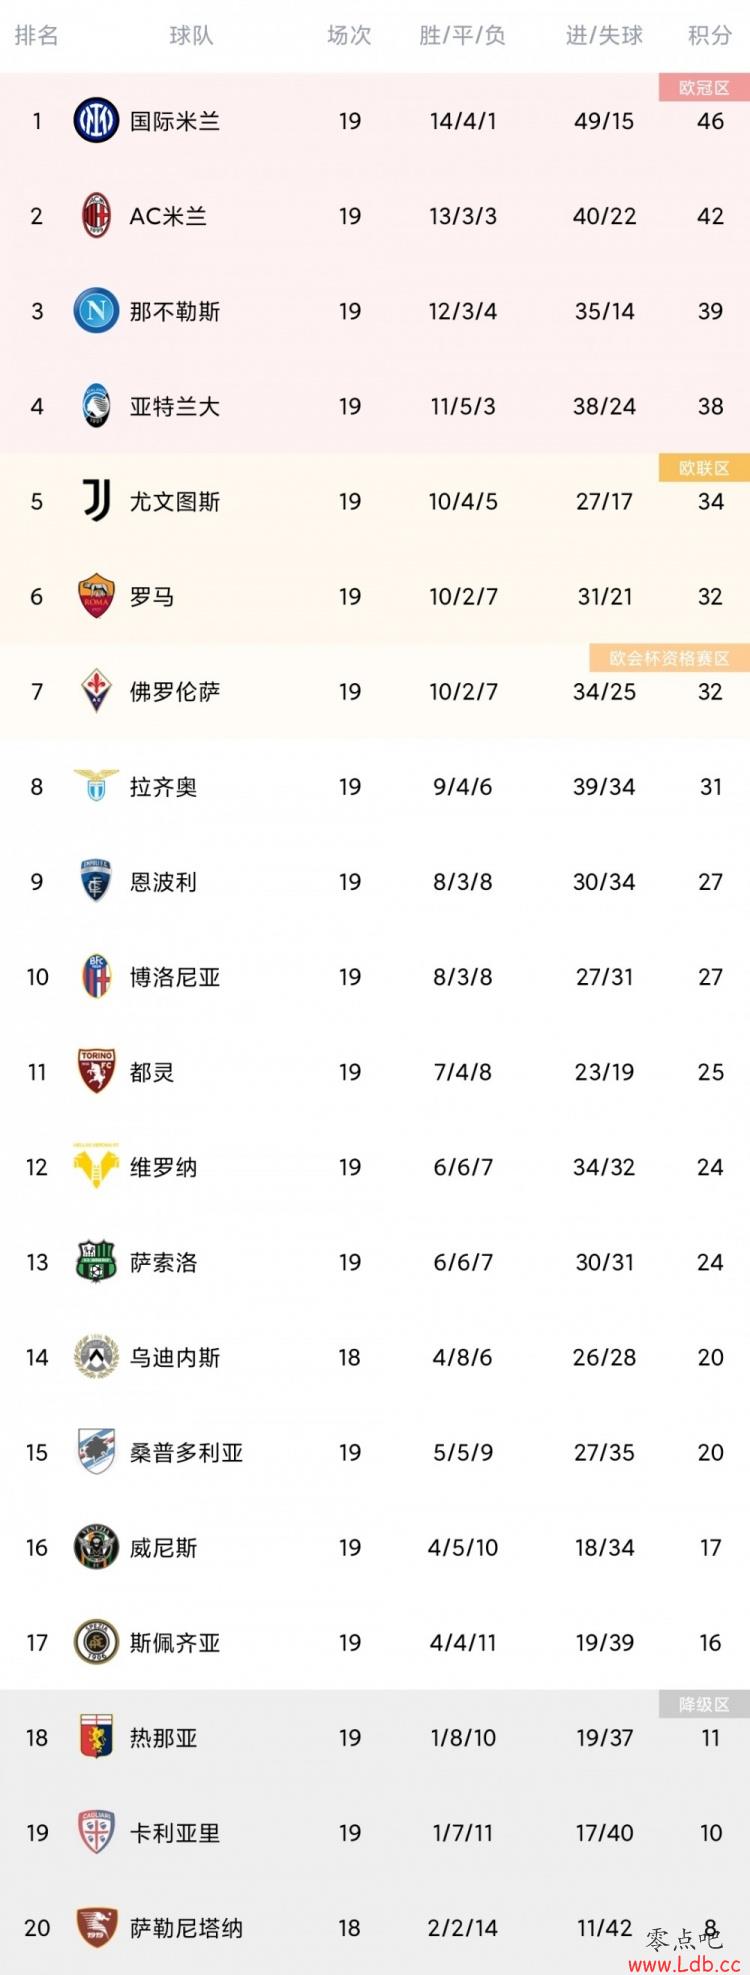Click the 欧会杯资格赛区 zone label
This screenshot has height=1975, width=750.
pos(669,658)
